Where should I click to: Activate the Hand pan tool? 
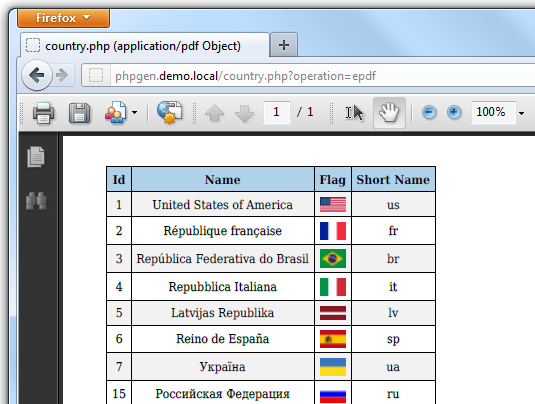pos(389,113)
